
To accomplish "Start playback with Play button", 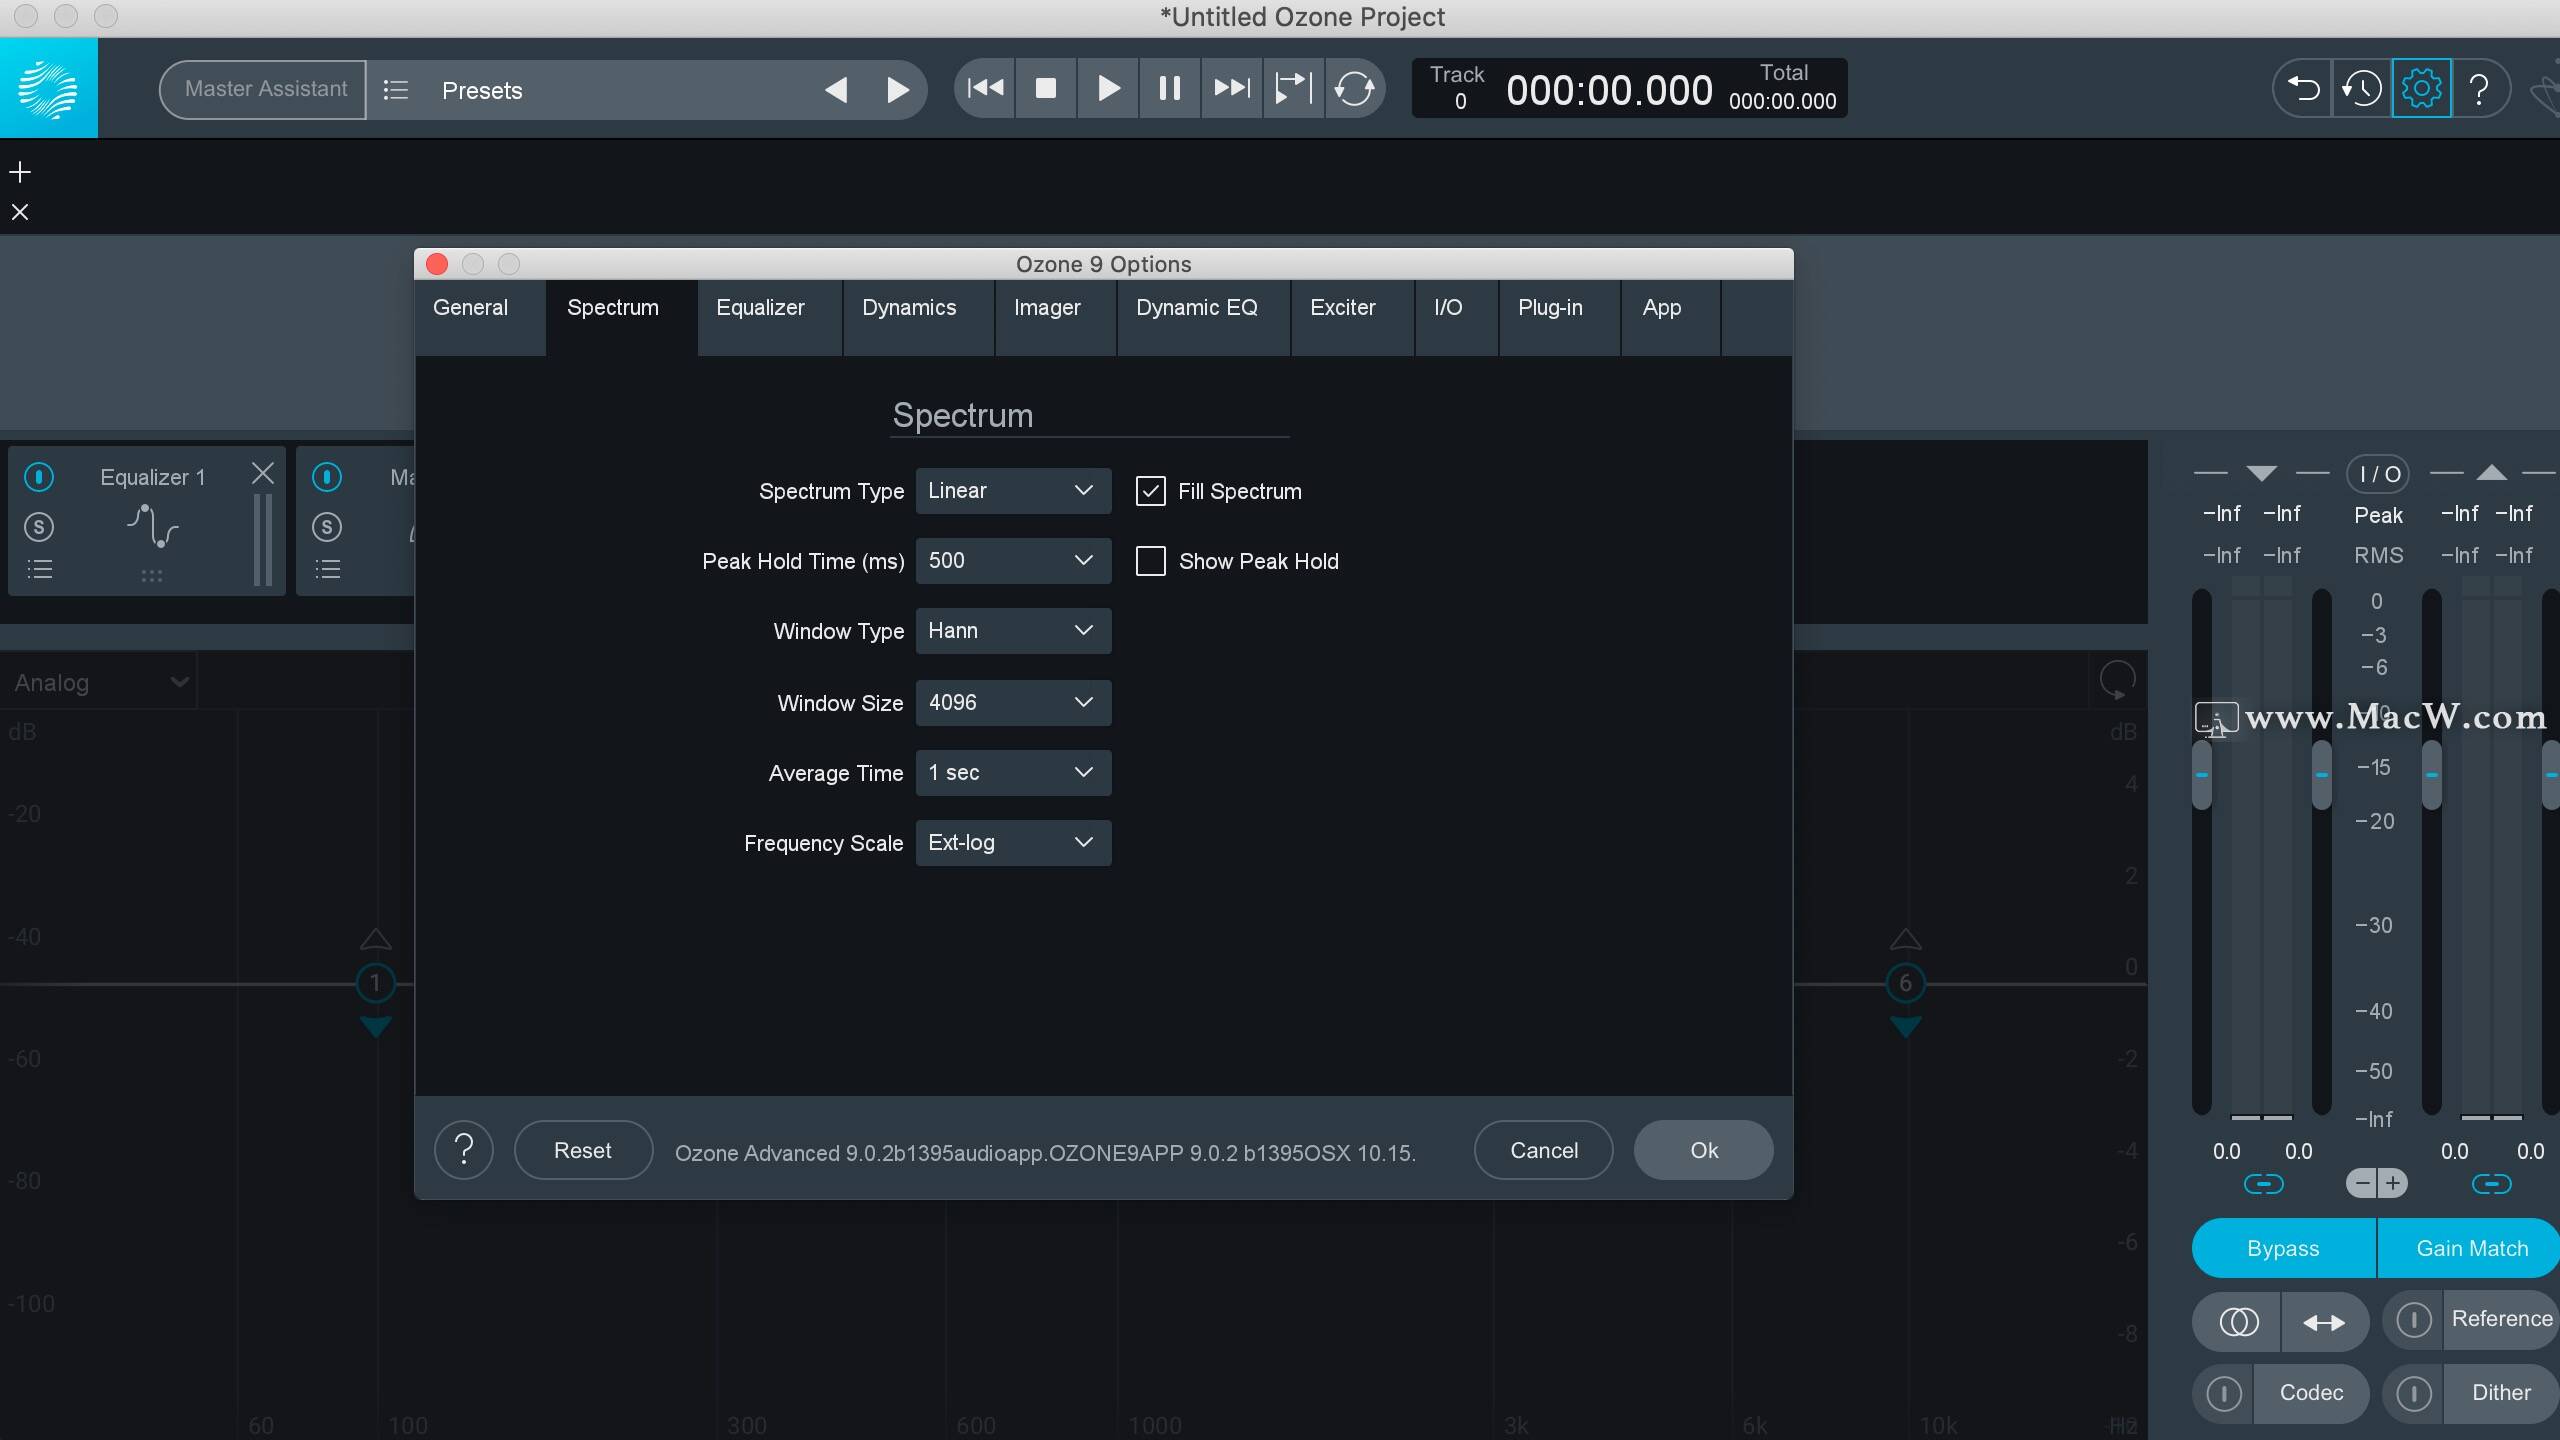I will [x=1108, y=88].
